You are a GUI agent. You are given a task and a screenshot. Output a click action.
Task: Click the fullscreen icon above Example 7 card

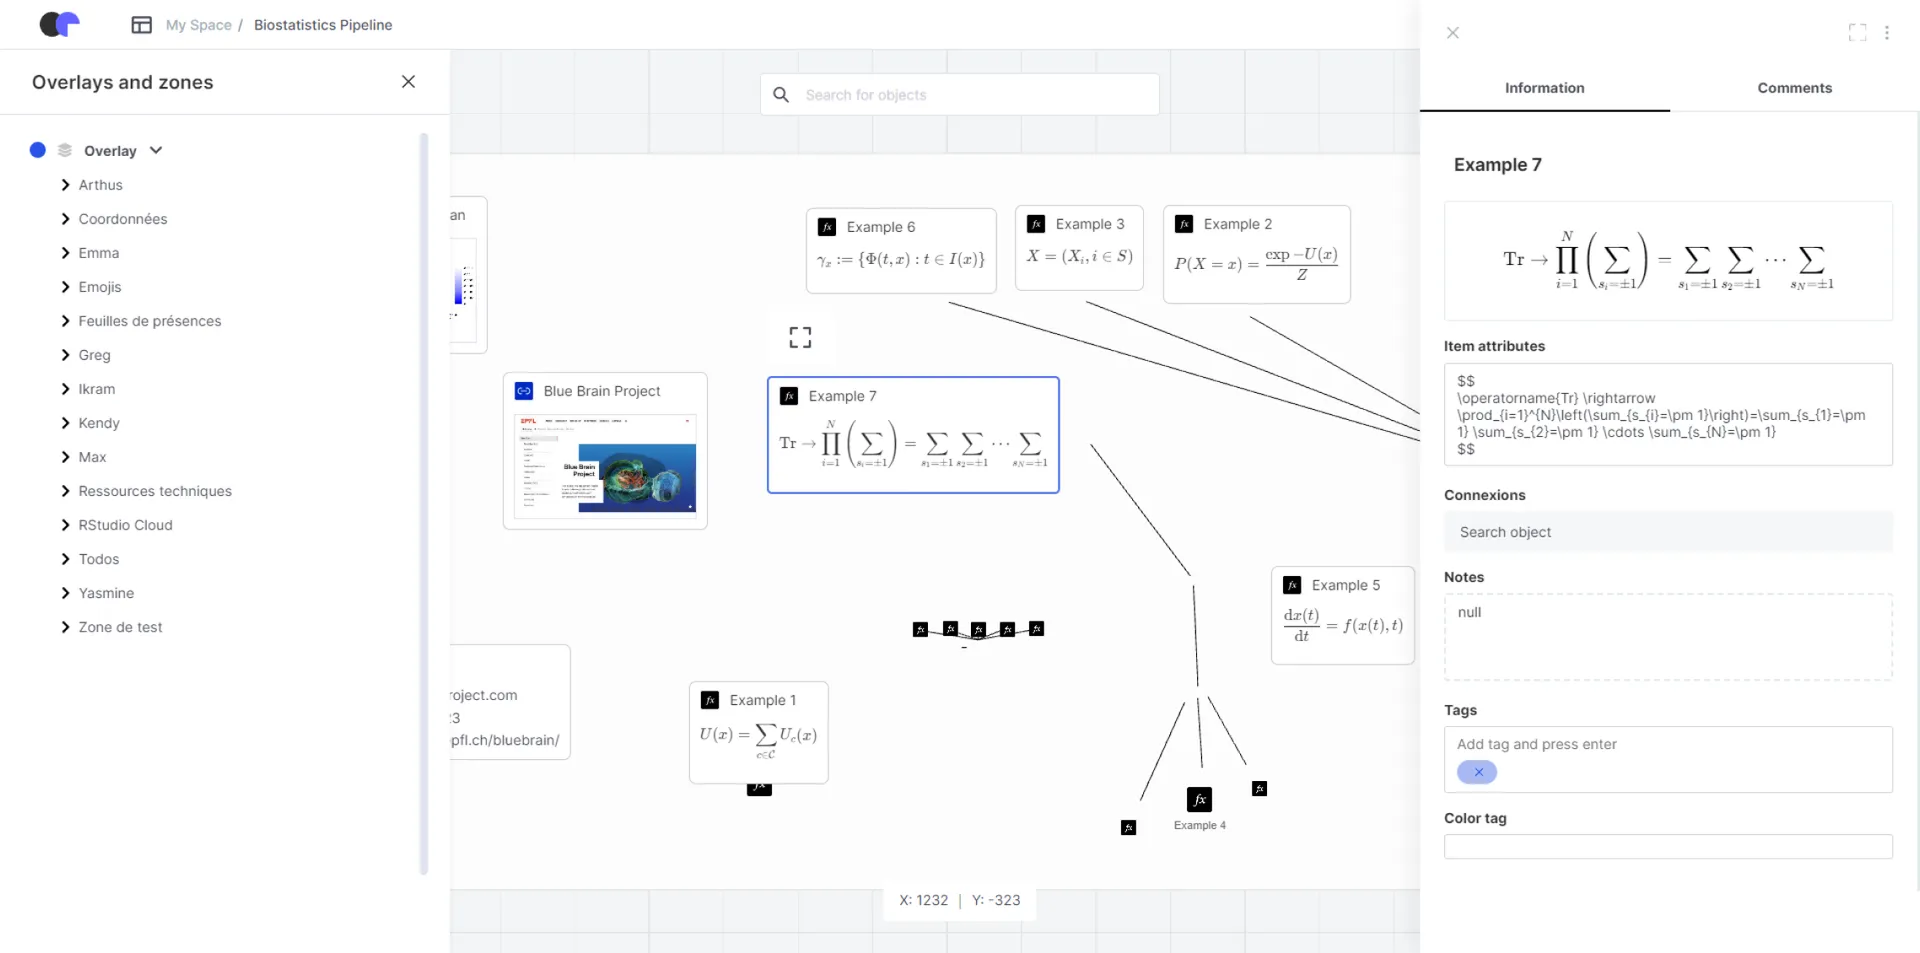coord(800,337)
